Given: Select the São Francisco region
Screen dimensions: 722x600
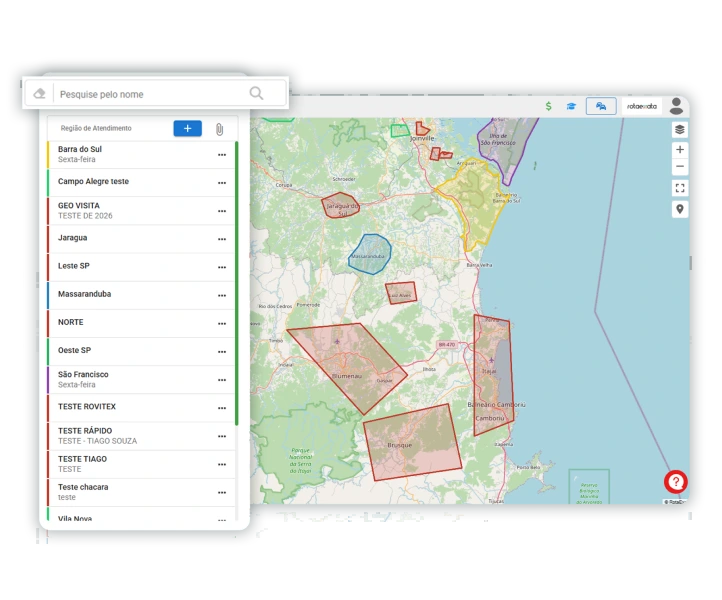Looking at the screenshot, I should [140, 379].
